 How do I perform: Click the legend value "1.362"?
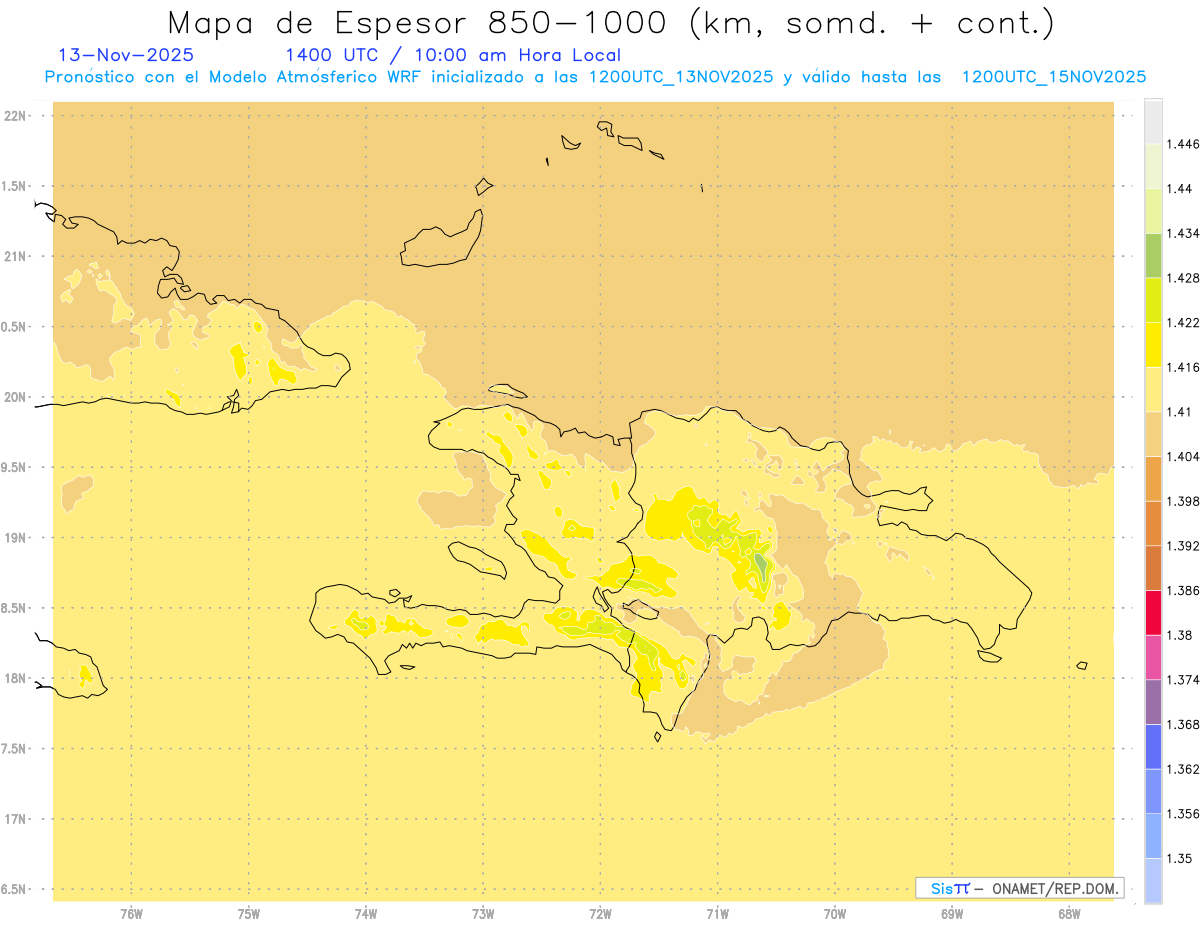pyautogui.click(x=1183, y=769)
